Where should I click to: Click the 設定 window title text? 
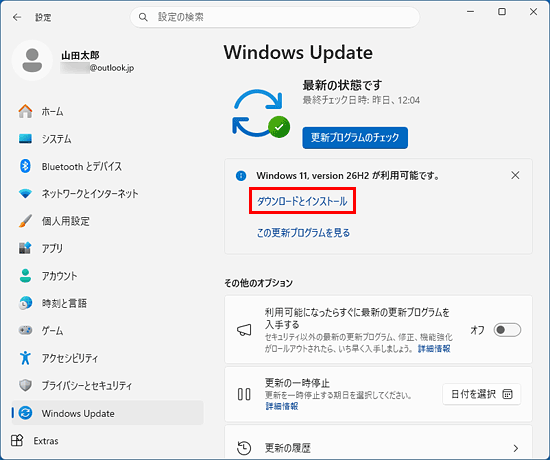point(43,17)
